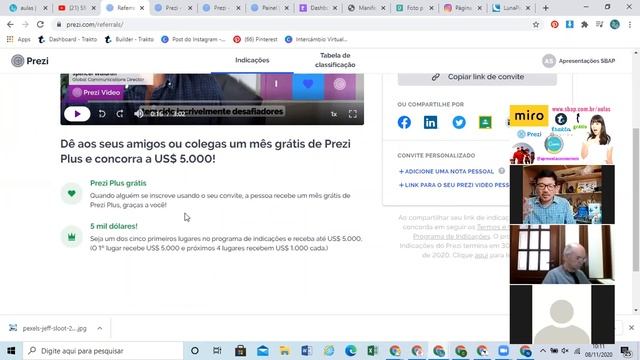
Task: Click Adicione uma nota pessoal link
Action: coord(446,171)
